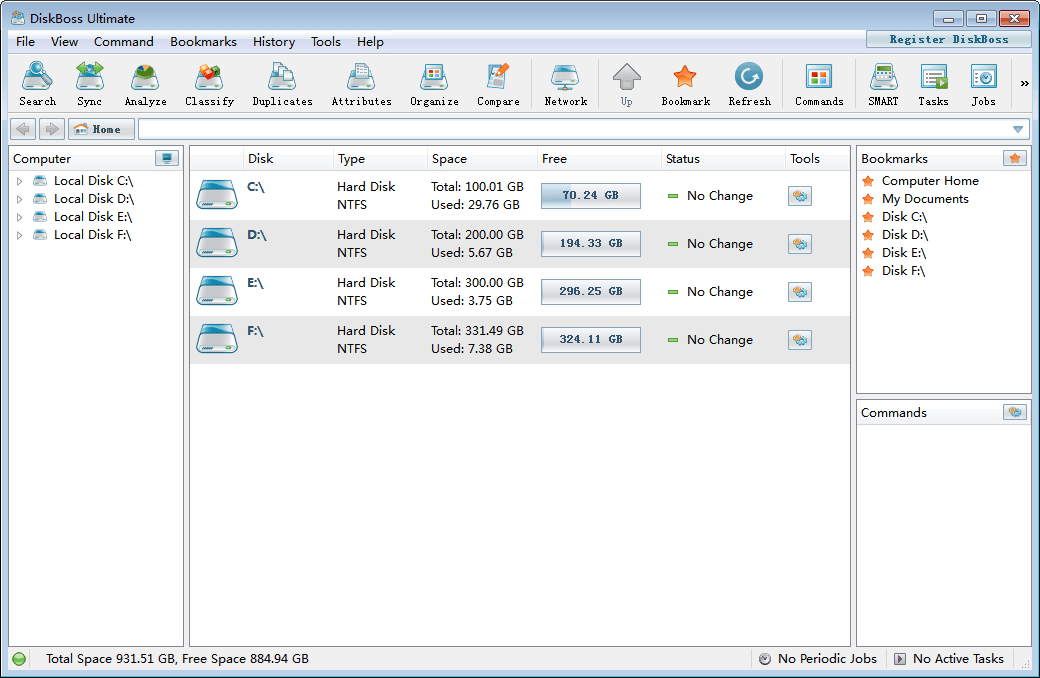This screenshot has width=1040, height=678.
Task: Open the Tasks manager
Action: 933,84
